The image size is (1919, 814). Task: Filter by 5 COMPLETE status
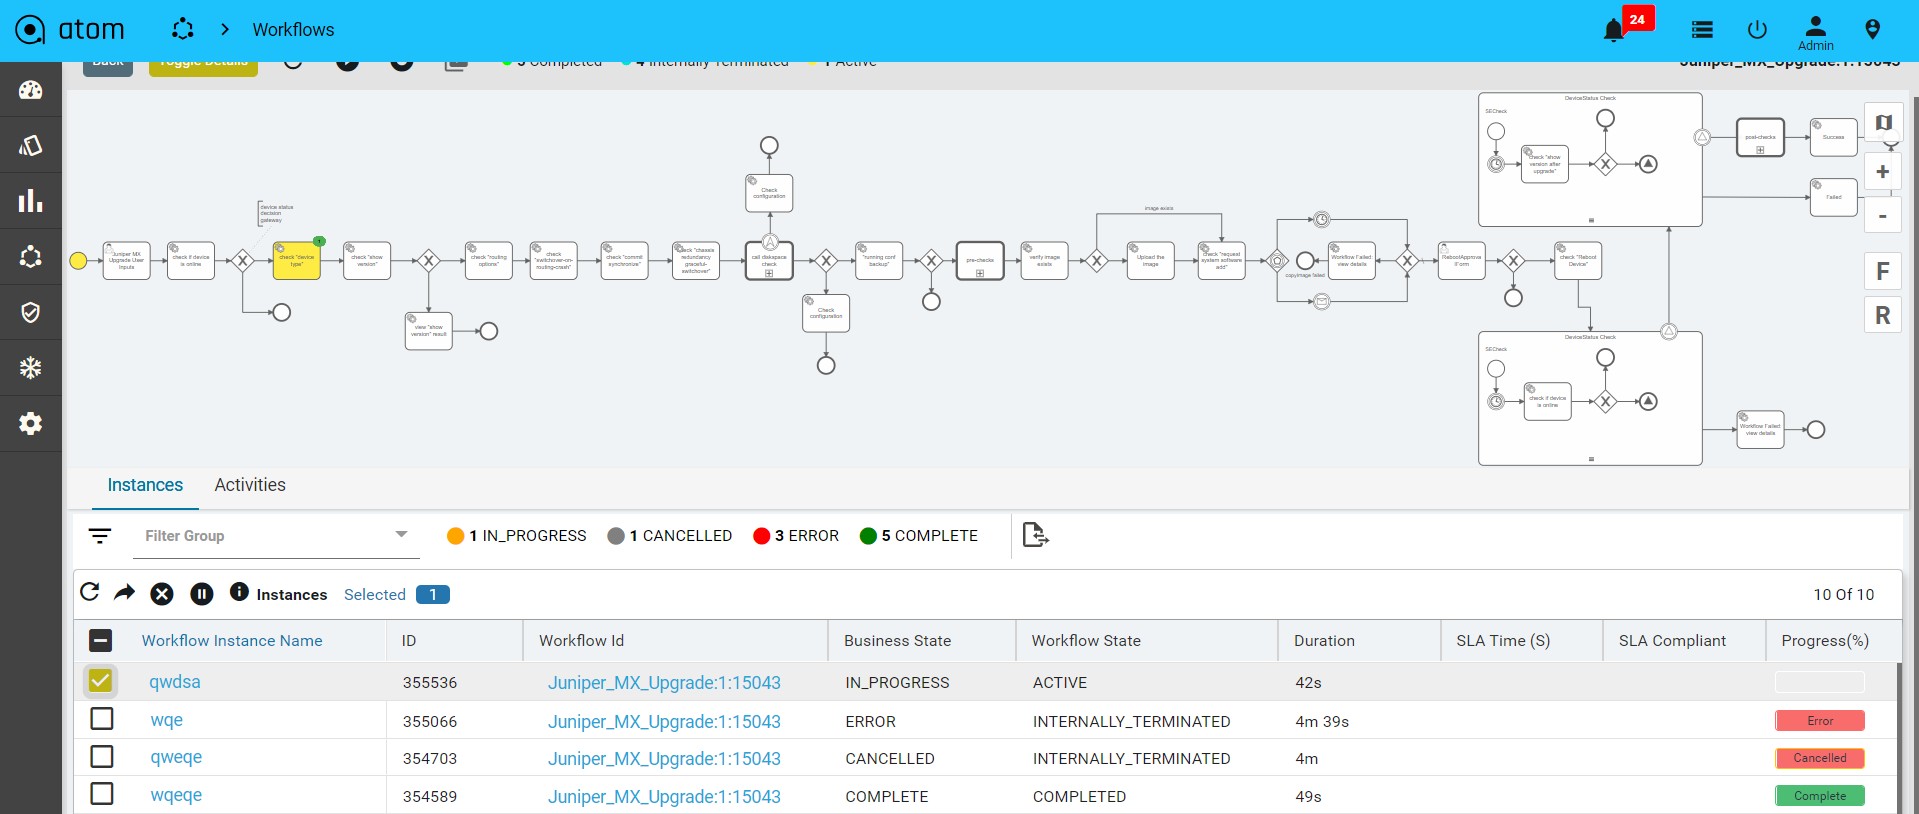click(x=919, y=536)
